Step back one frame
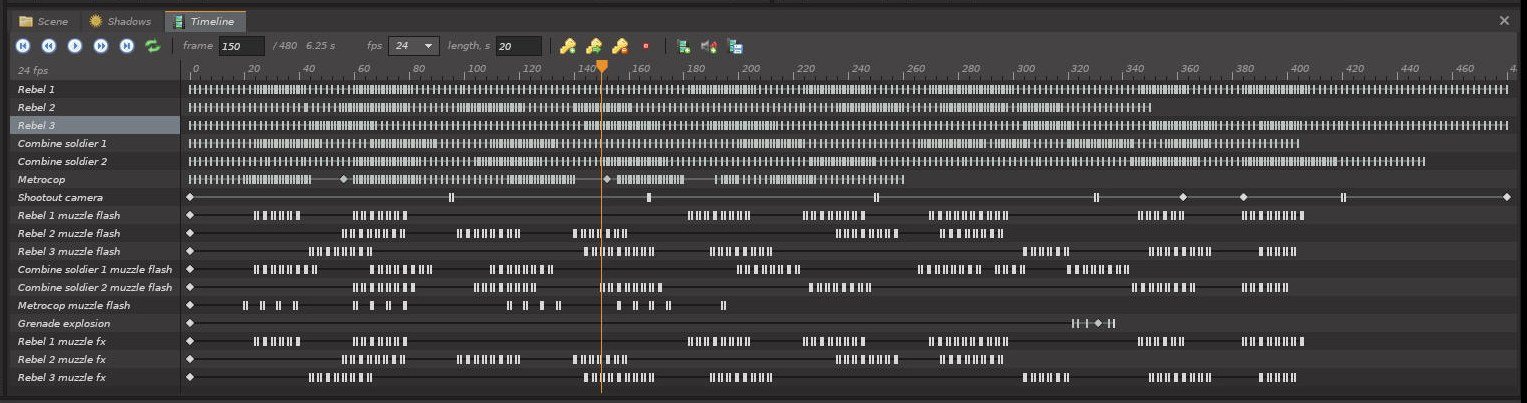The width and height of the screenshot is (1527, 403). pyautogui.click(x=48, y=46)
